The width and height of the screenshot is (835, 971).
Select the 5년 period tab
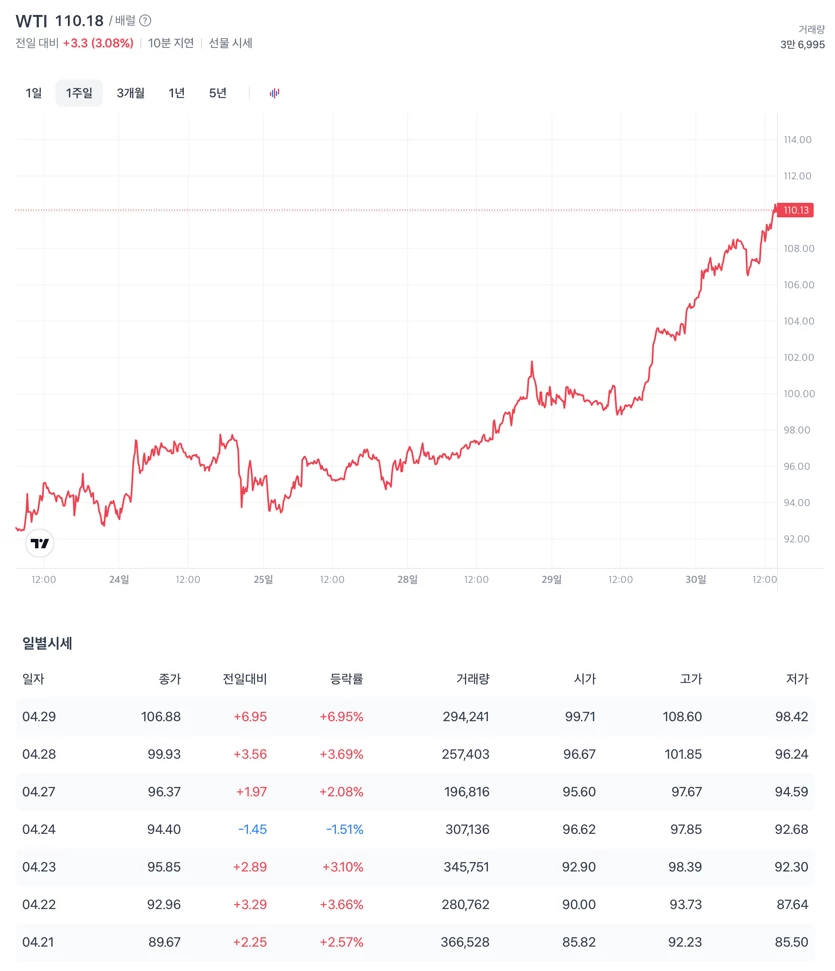pyautogui.click(x=217, y=93)
